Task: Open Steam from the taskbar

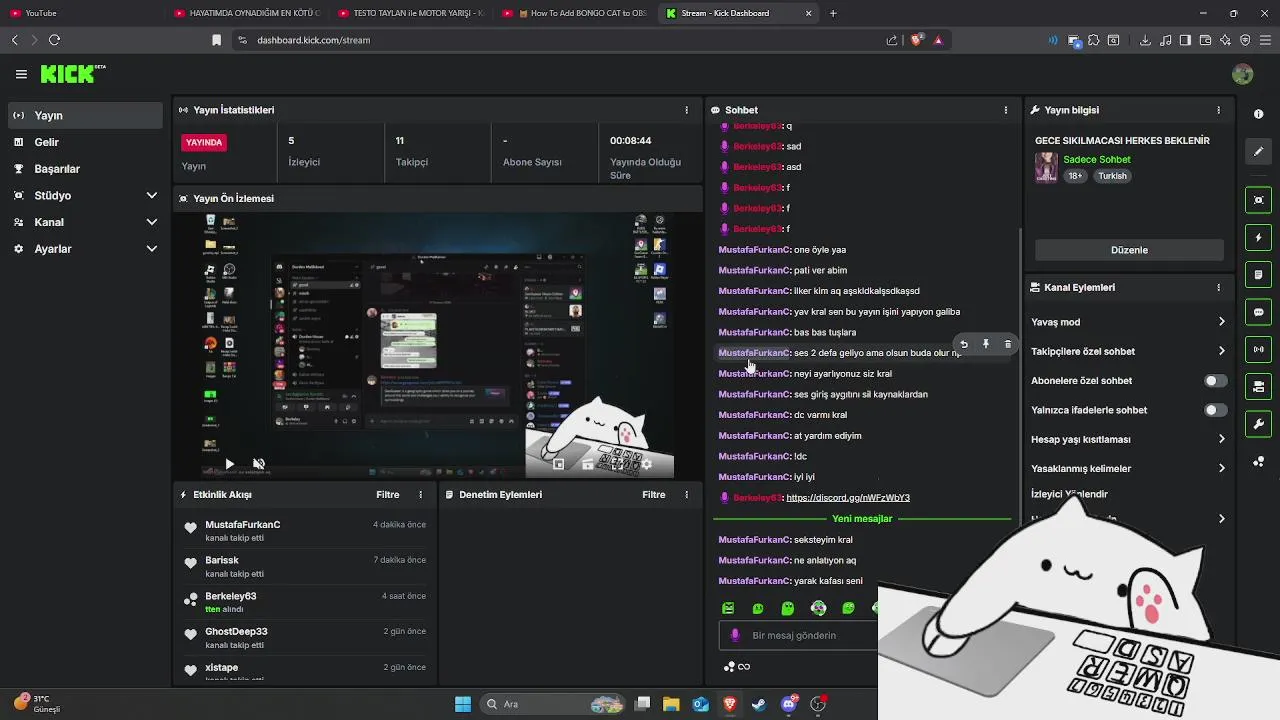Action: click(x=759, y=704)
